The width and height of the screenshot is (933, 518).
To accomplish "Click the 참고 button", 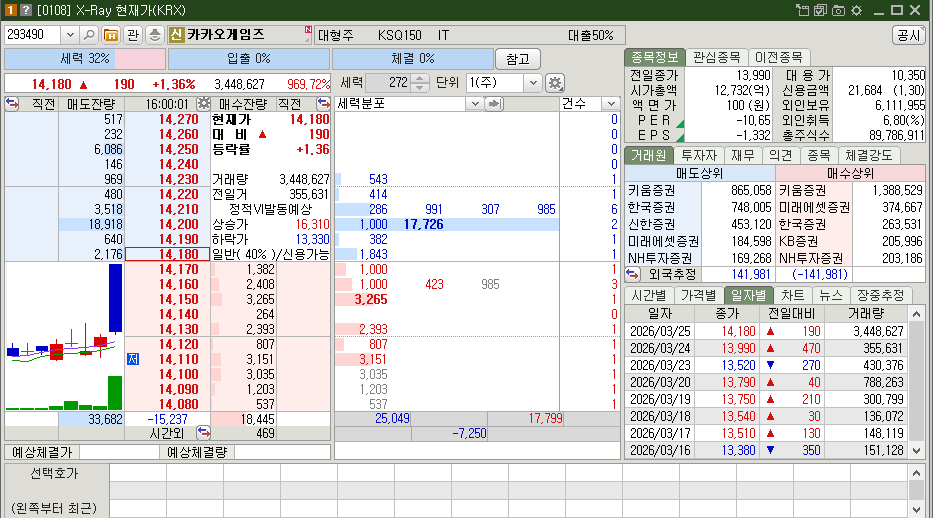I will click(518, 59).
